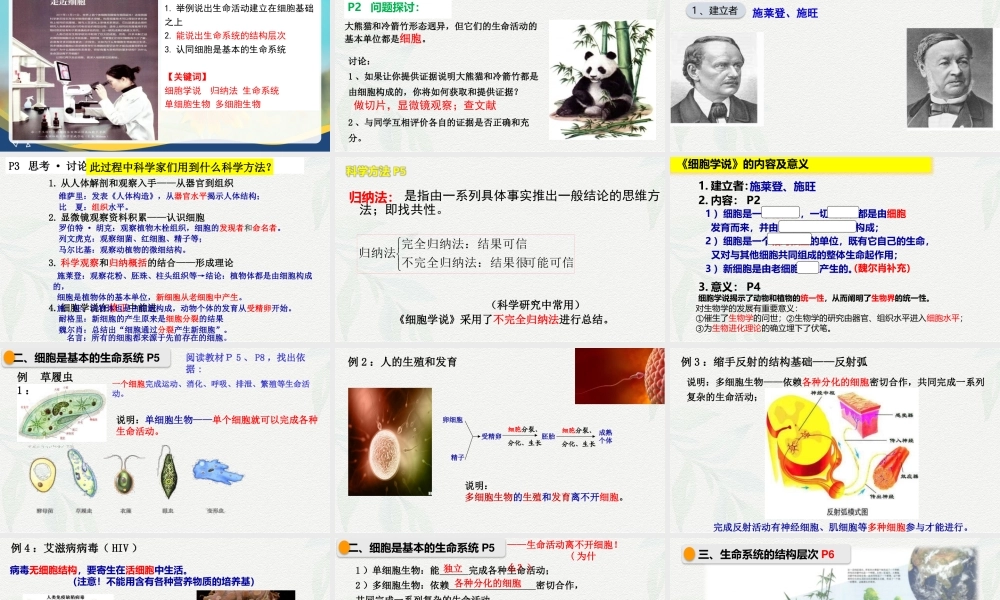This screenshot has width=1000, height=600.
Task: Click the fertilized egg photo in 例2
Action: (390, 441)
